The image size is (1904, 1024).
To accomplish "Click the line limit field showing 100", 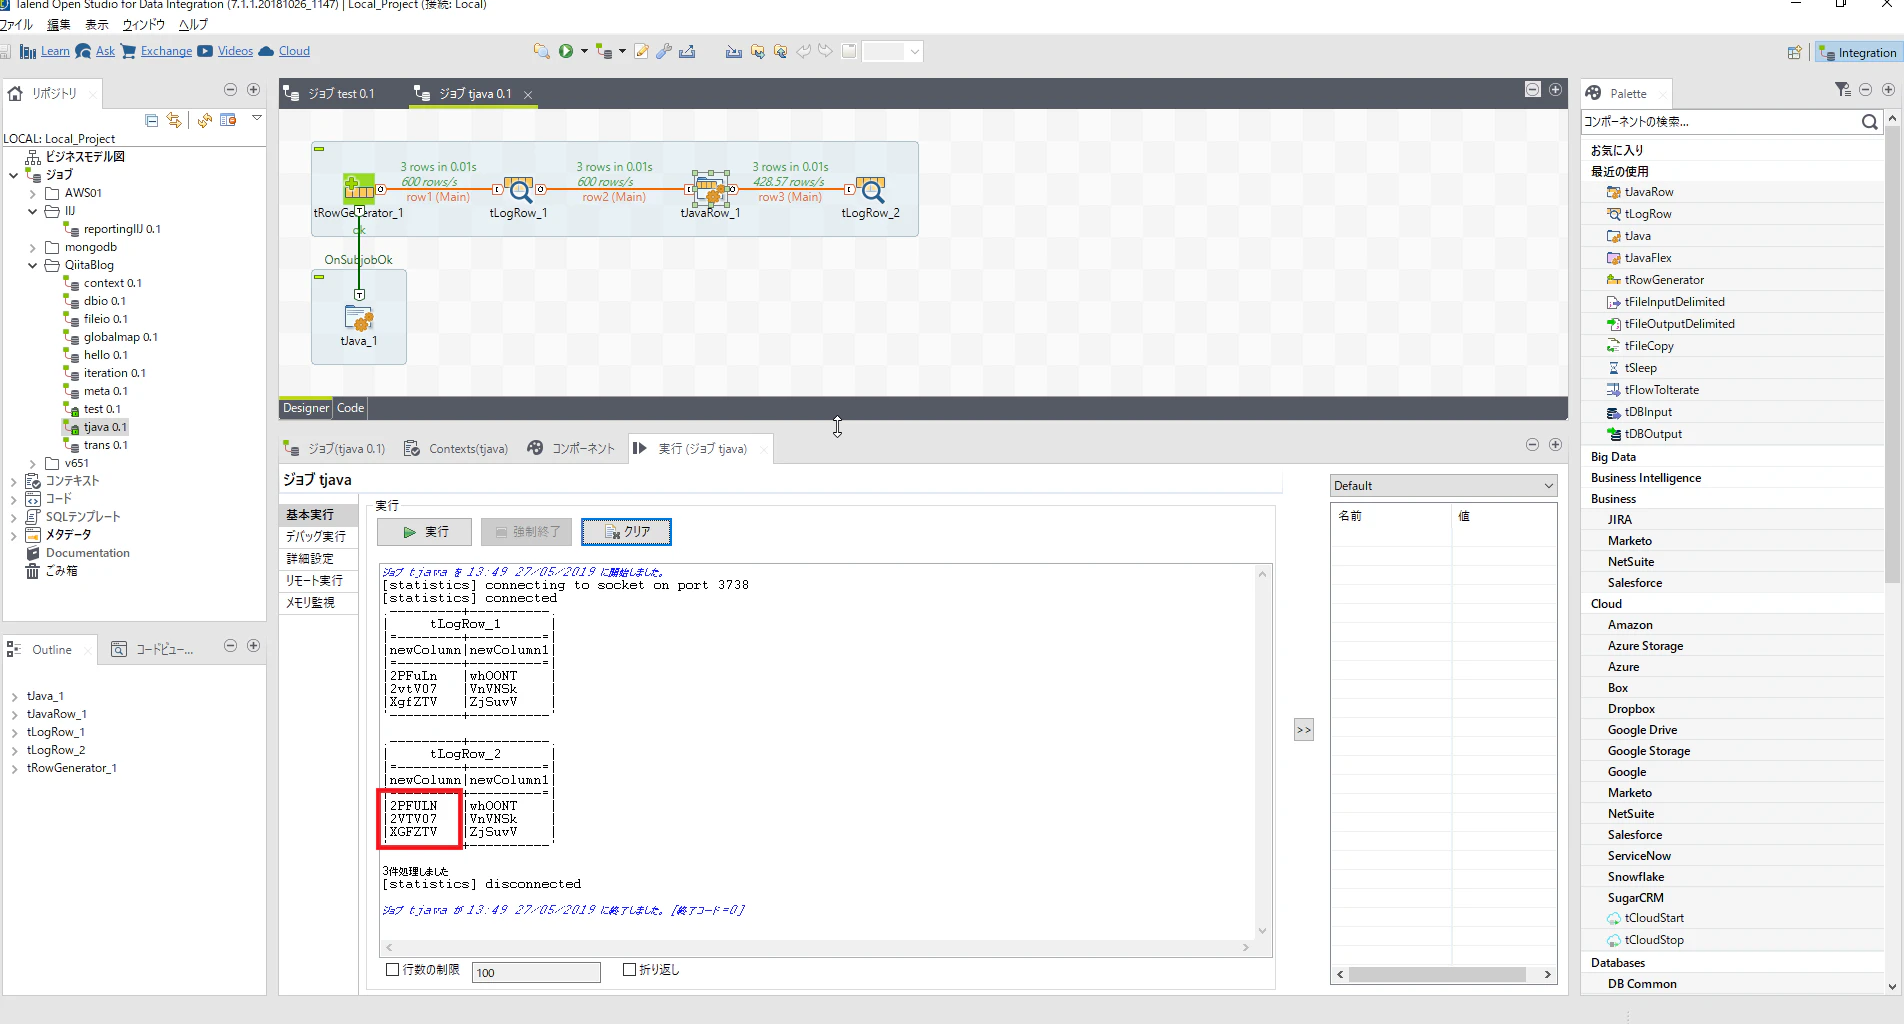I will click(537, 972).
